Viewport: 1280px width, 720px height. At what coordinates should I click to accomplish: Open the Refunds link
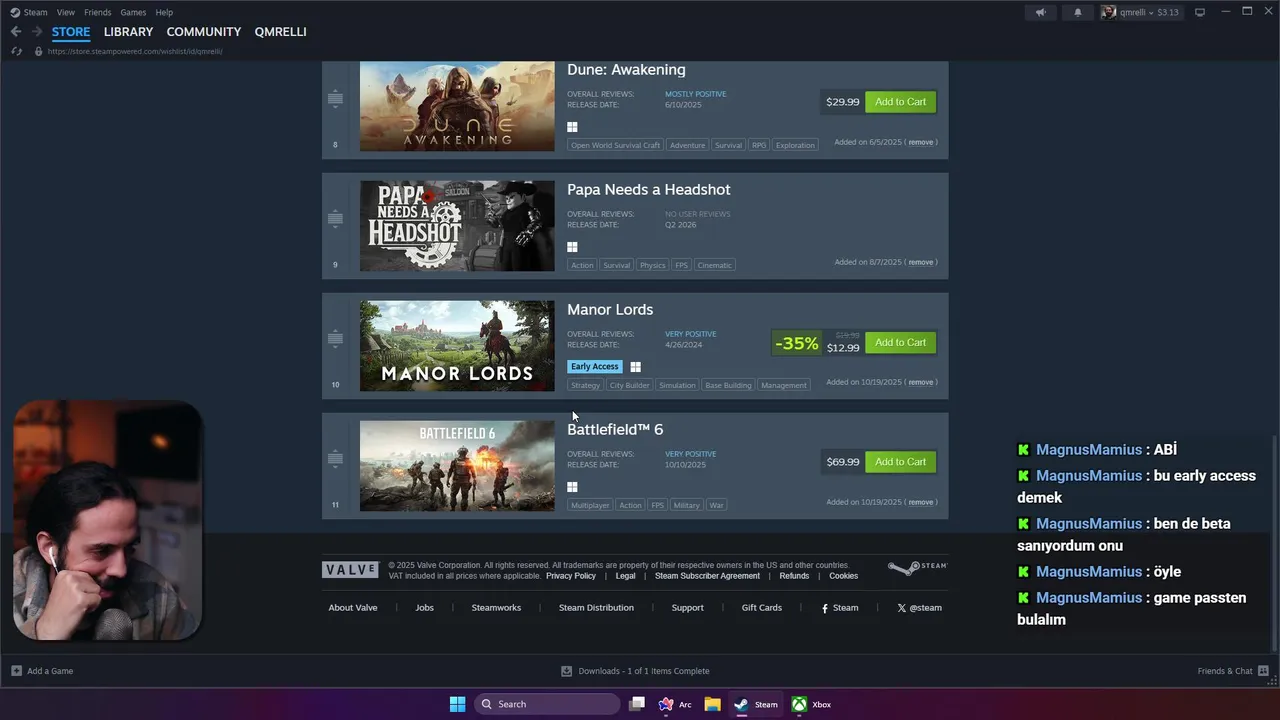(794, 576)
